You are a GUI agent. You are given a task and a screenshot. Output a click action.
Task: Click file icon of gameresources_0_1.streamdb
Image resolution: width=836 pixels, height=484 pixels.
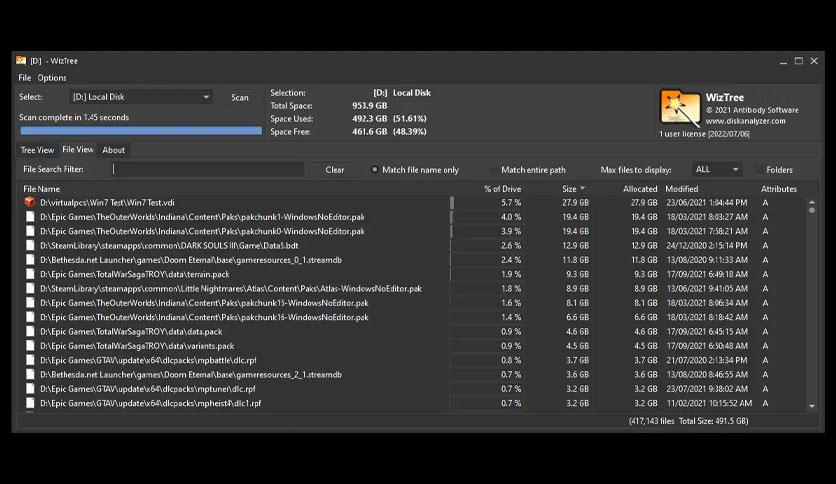pos(30,260)
